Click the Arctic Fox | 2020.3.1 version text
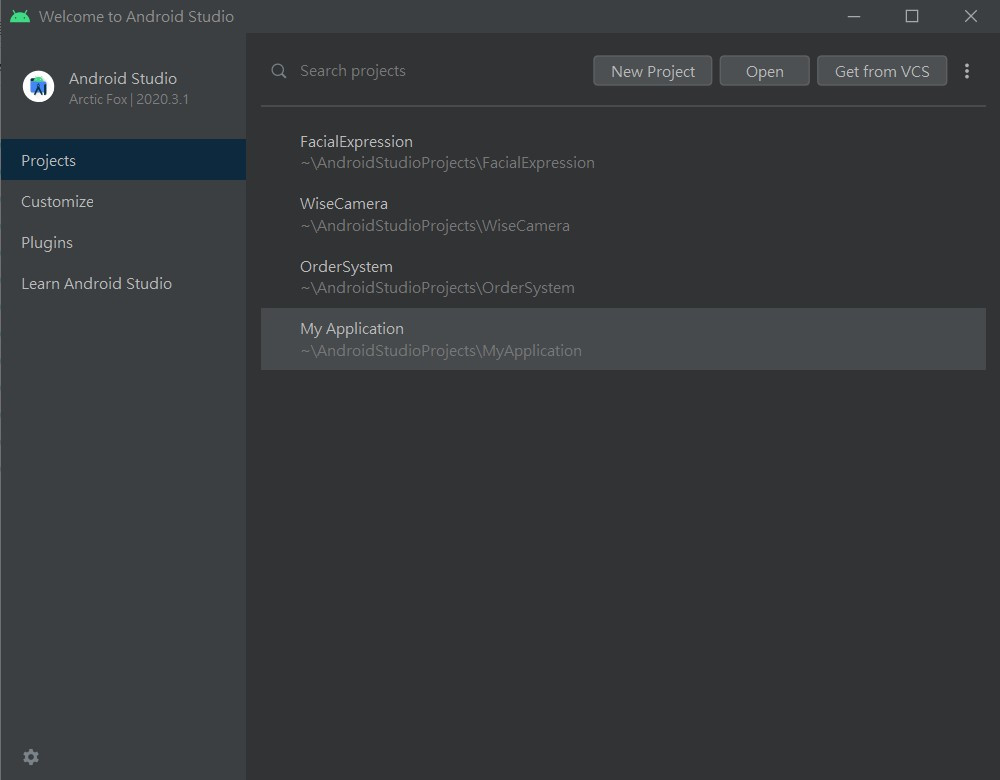The height and width of the screenshot is (780, 1000). point(129,99)
